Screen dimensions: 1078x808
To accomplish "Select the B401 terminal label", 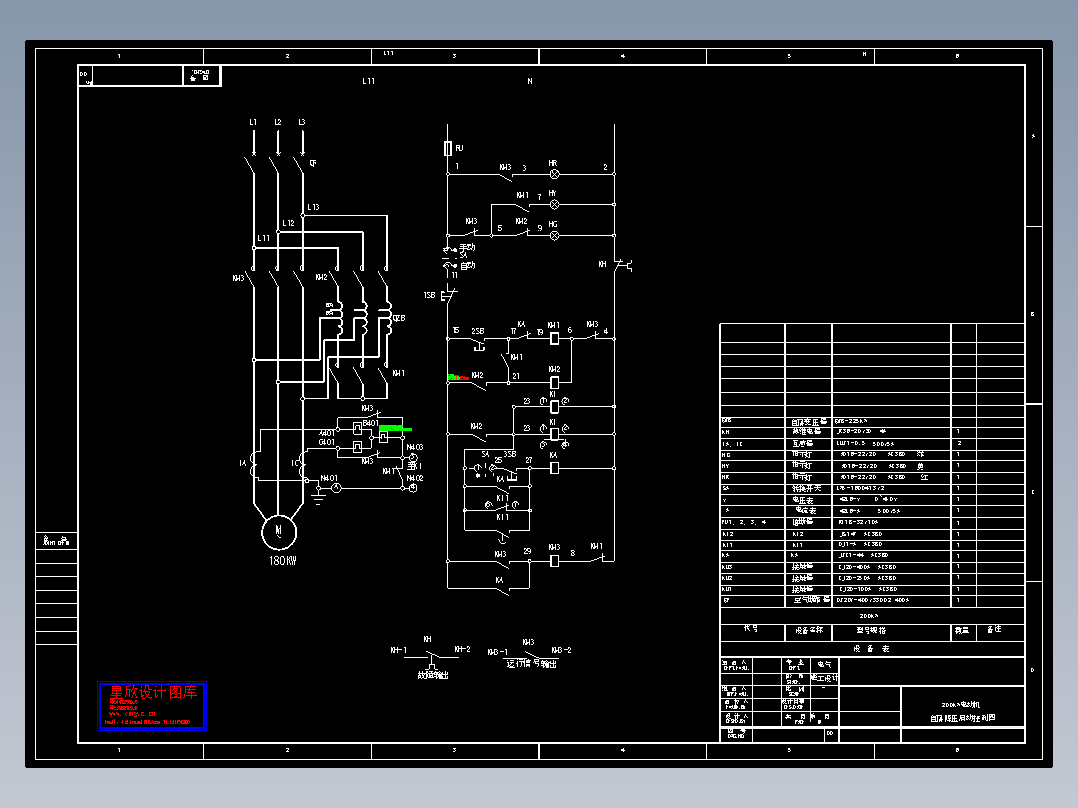I will pyautogui.click(x=371, y=423).
